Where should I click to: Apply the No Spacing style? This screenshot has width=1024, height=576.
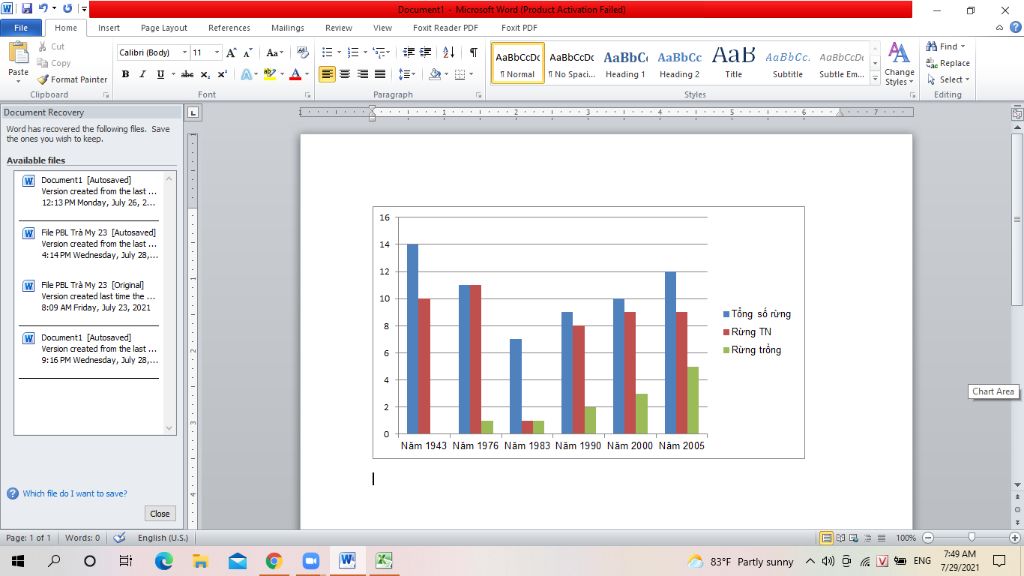[571, 63]
